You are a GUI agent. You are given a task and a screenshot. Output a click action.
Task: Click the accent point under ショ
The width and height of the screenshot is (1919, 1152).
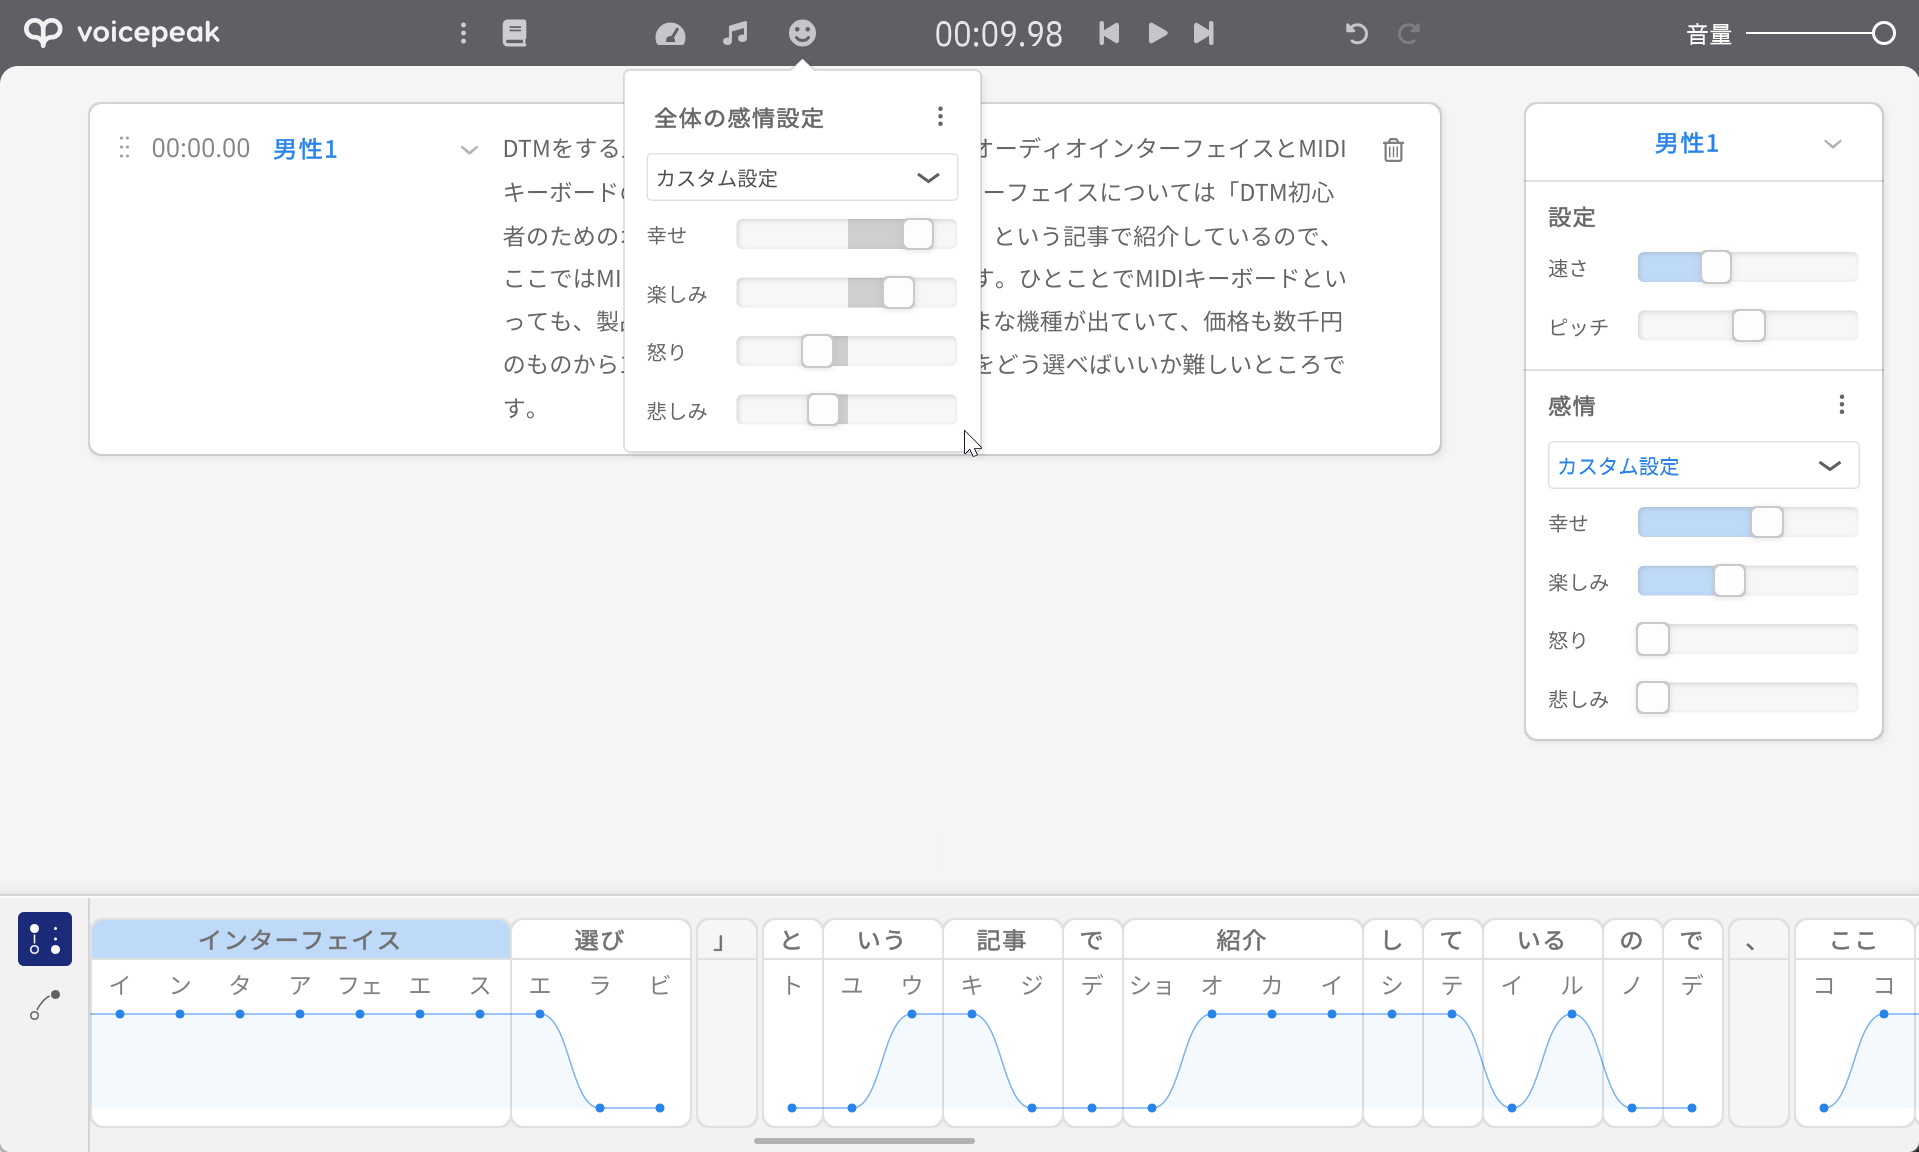(x=1152, y=1108)
